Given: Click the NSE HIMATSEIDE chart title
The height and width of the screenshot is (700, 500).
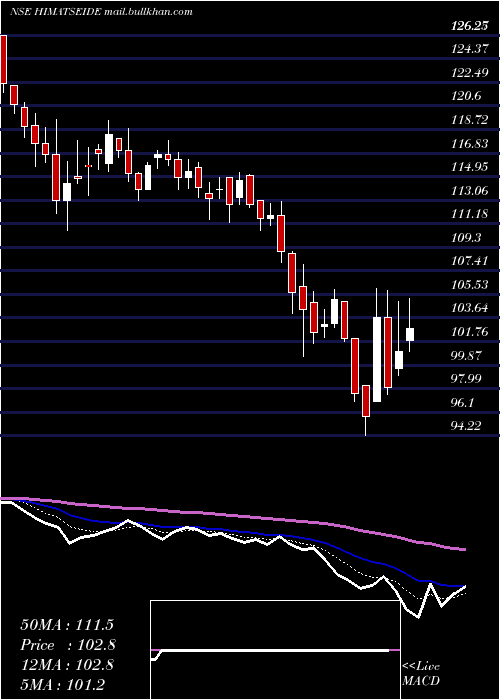Looking at the screenshot, I should coord(101,12).
